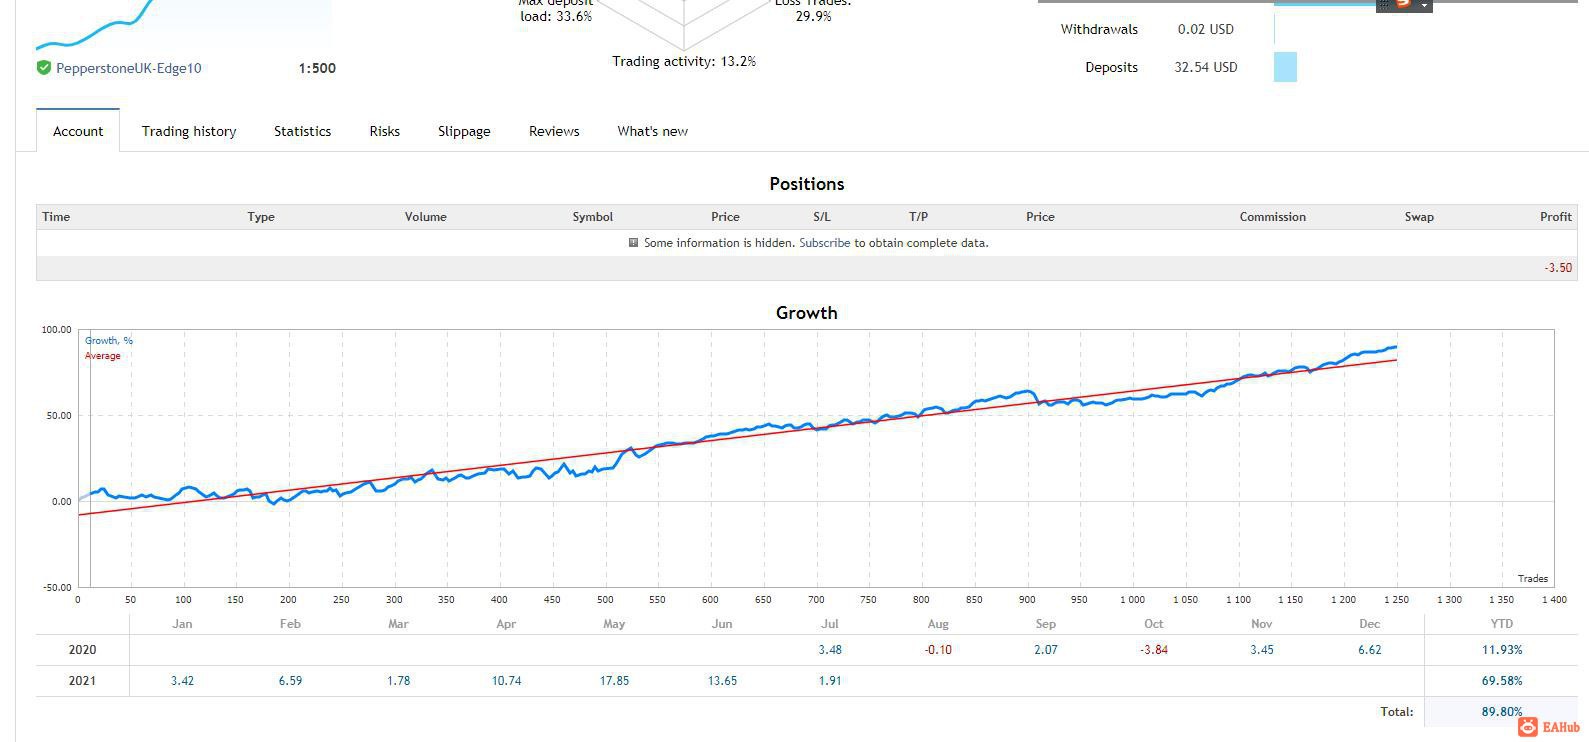Click the Trading activity: 13.2% label
This screenshot has height=742, width=1589.
click(x=684, y=62)
